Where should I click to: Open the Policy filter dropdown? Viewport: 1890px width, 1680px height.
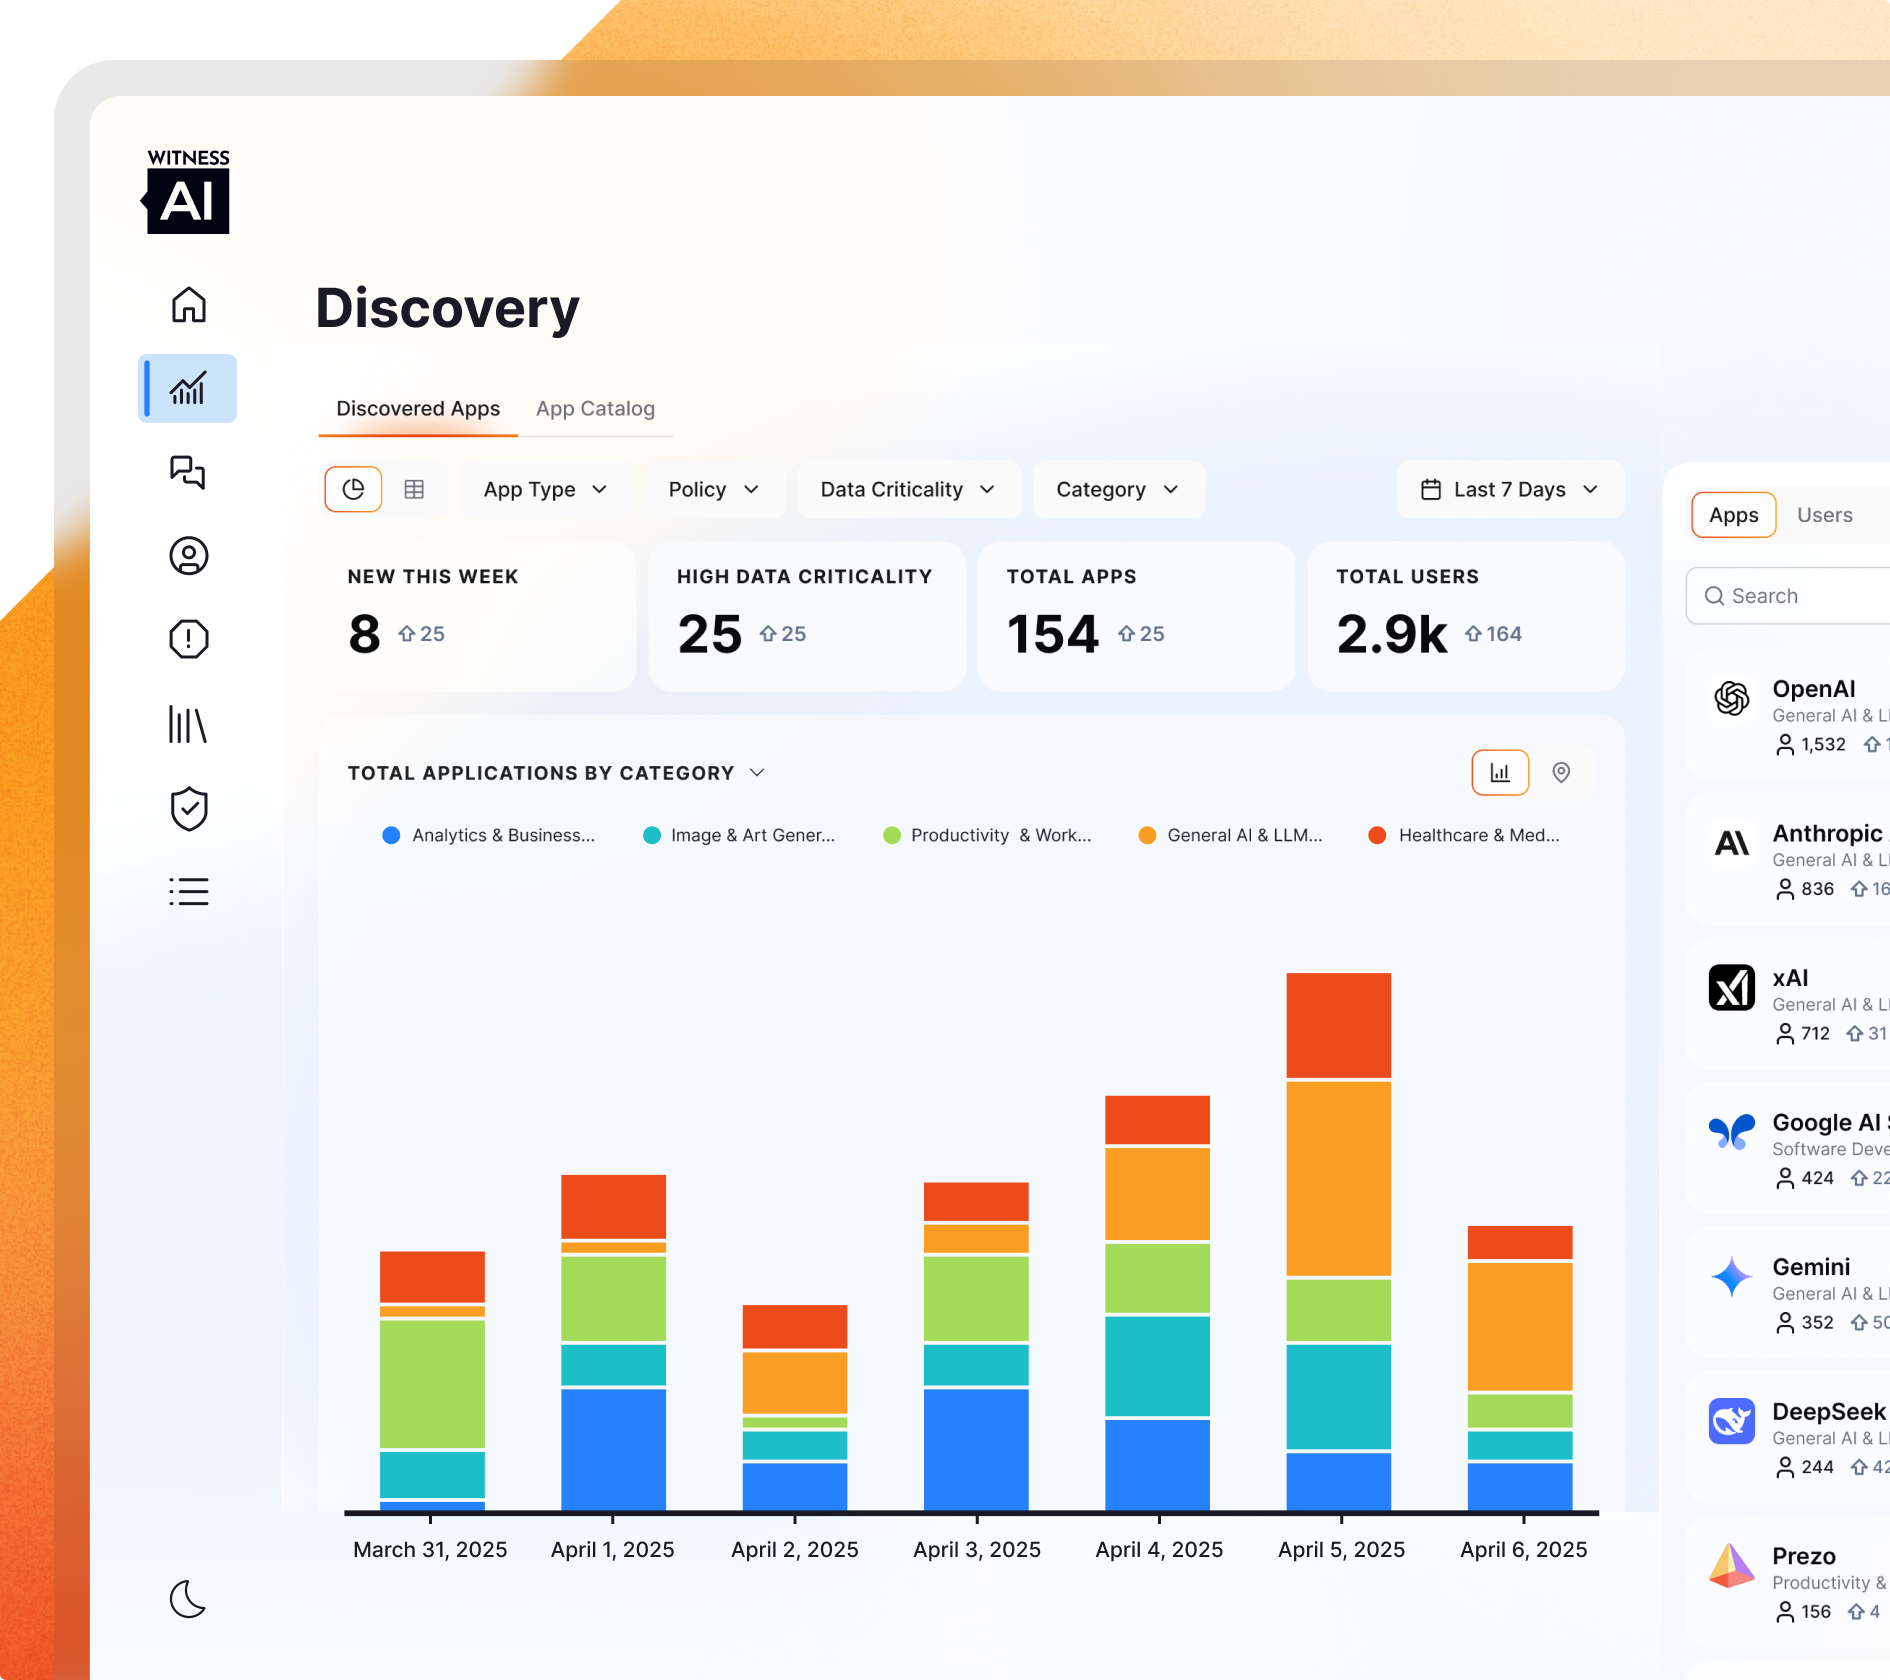714,489
